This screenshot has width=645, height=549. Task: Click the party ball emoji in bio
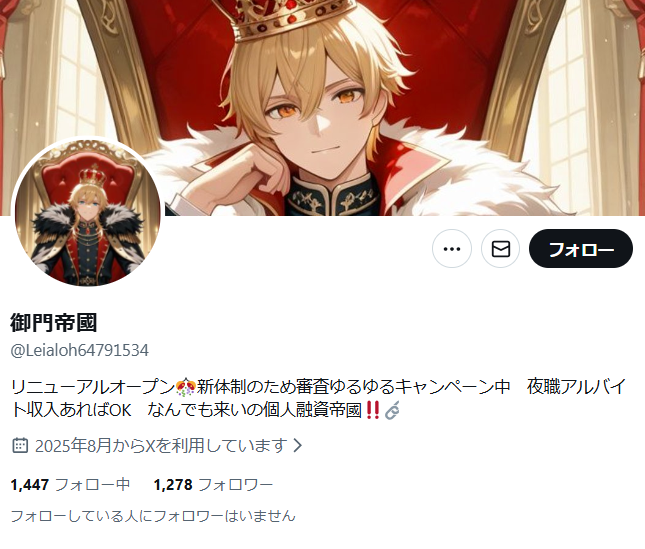[186, 387]
